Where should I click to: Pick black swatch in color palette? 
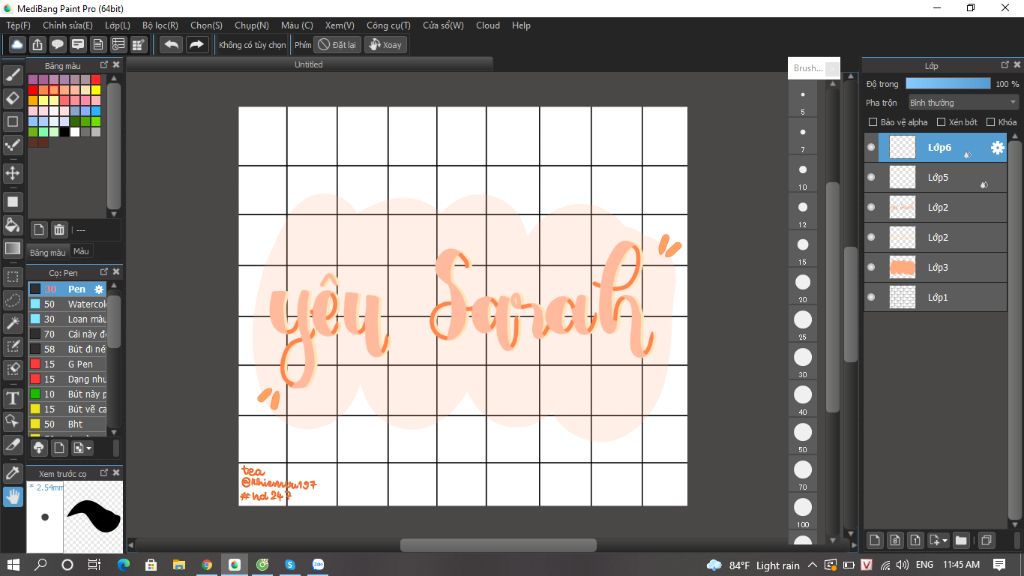click(x=64, y=132)
